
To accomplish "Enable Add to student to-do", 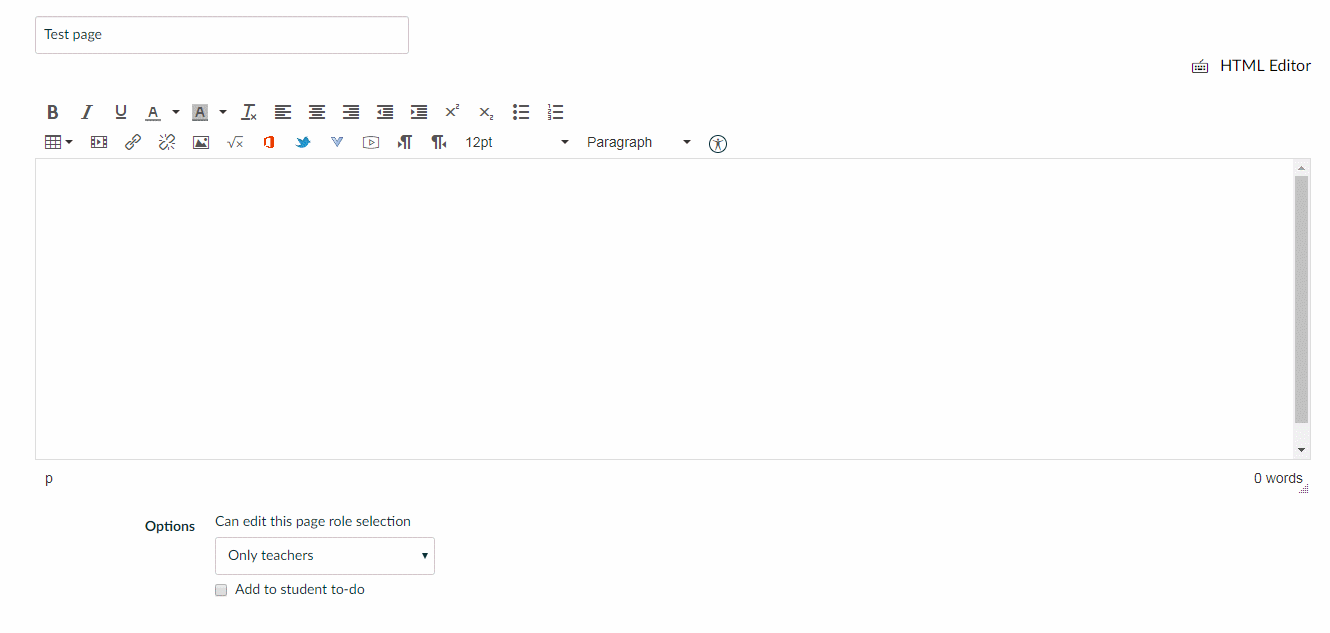I will pos(222,590).
